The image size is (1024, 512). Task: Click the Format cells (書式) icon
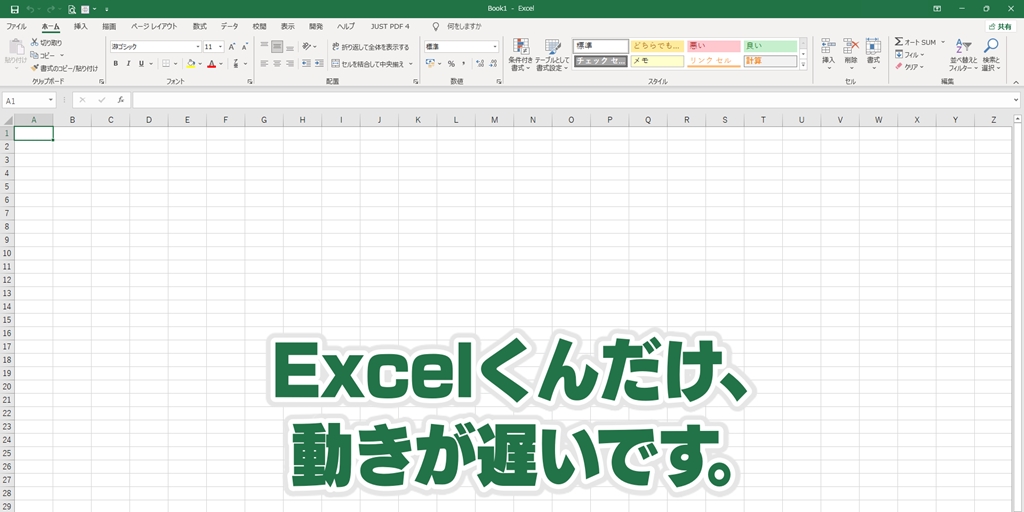click(x=873, y=46)
